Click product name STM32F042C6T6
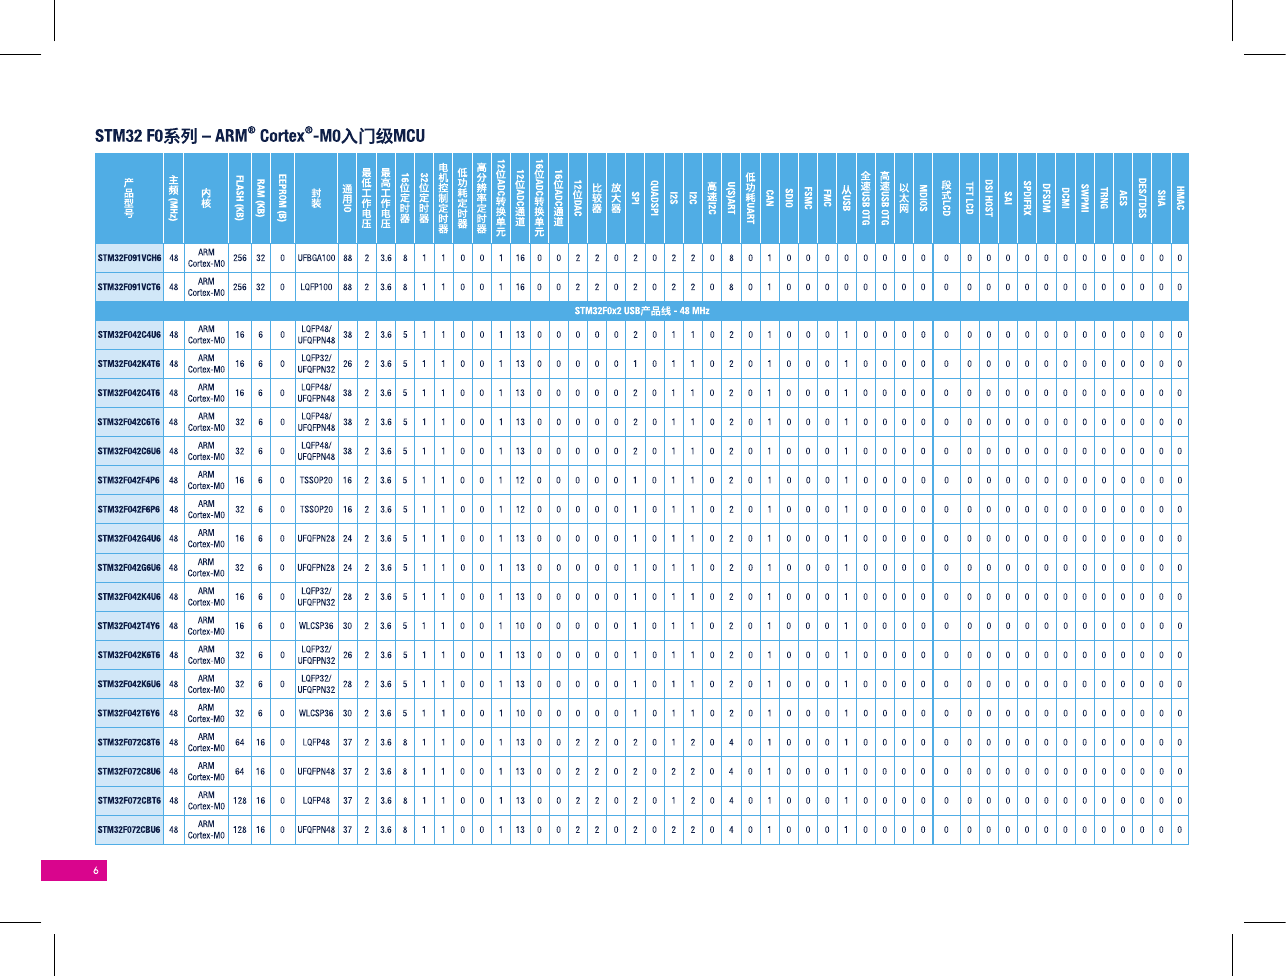This screenshot has height=976, width=1286. (129, 422)
